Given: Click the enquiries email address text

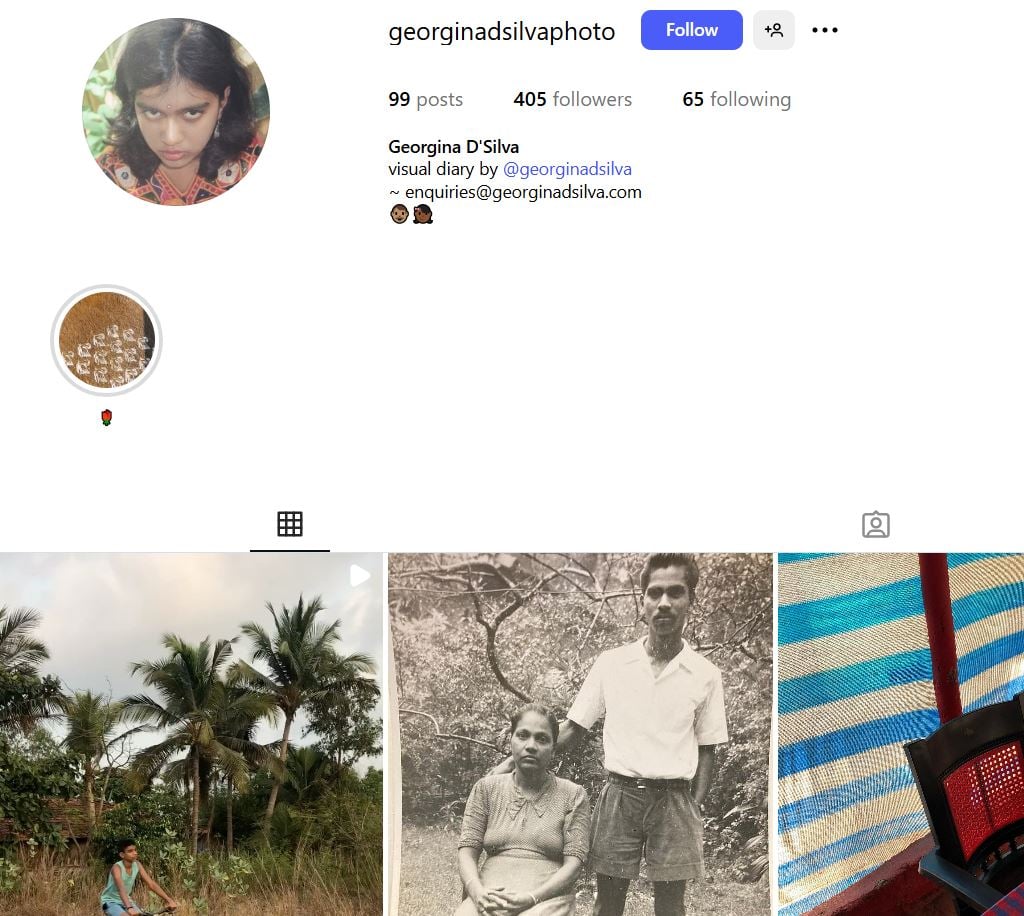Looking at the screenshot, I should click(x=523, y=192).
